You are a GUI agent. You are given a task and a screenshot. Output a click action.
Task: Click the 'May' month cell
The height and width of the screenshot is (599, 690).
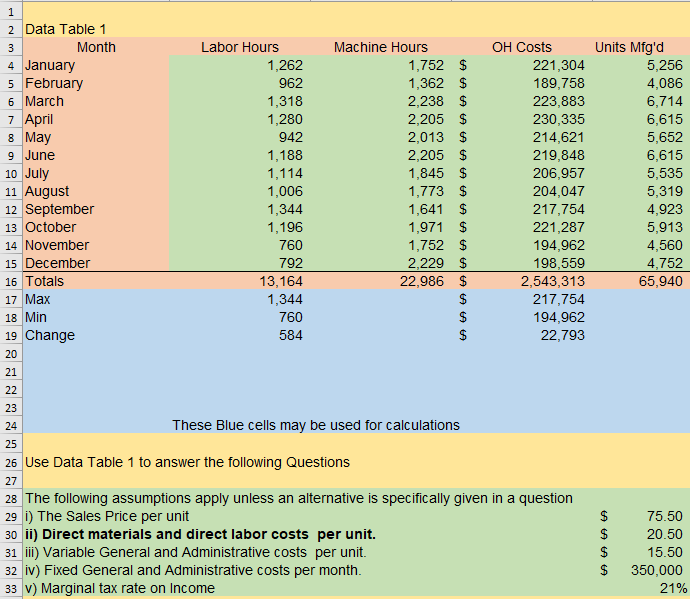point(96,137)
